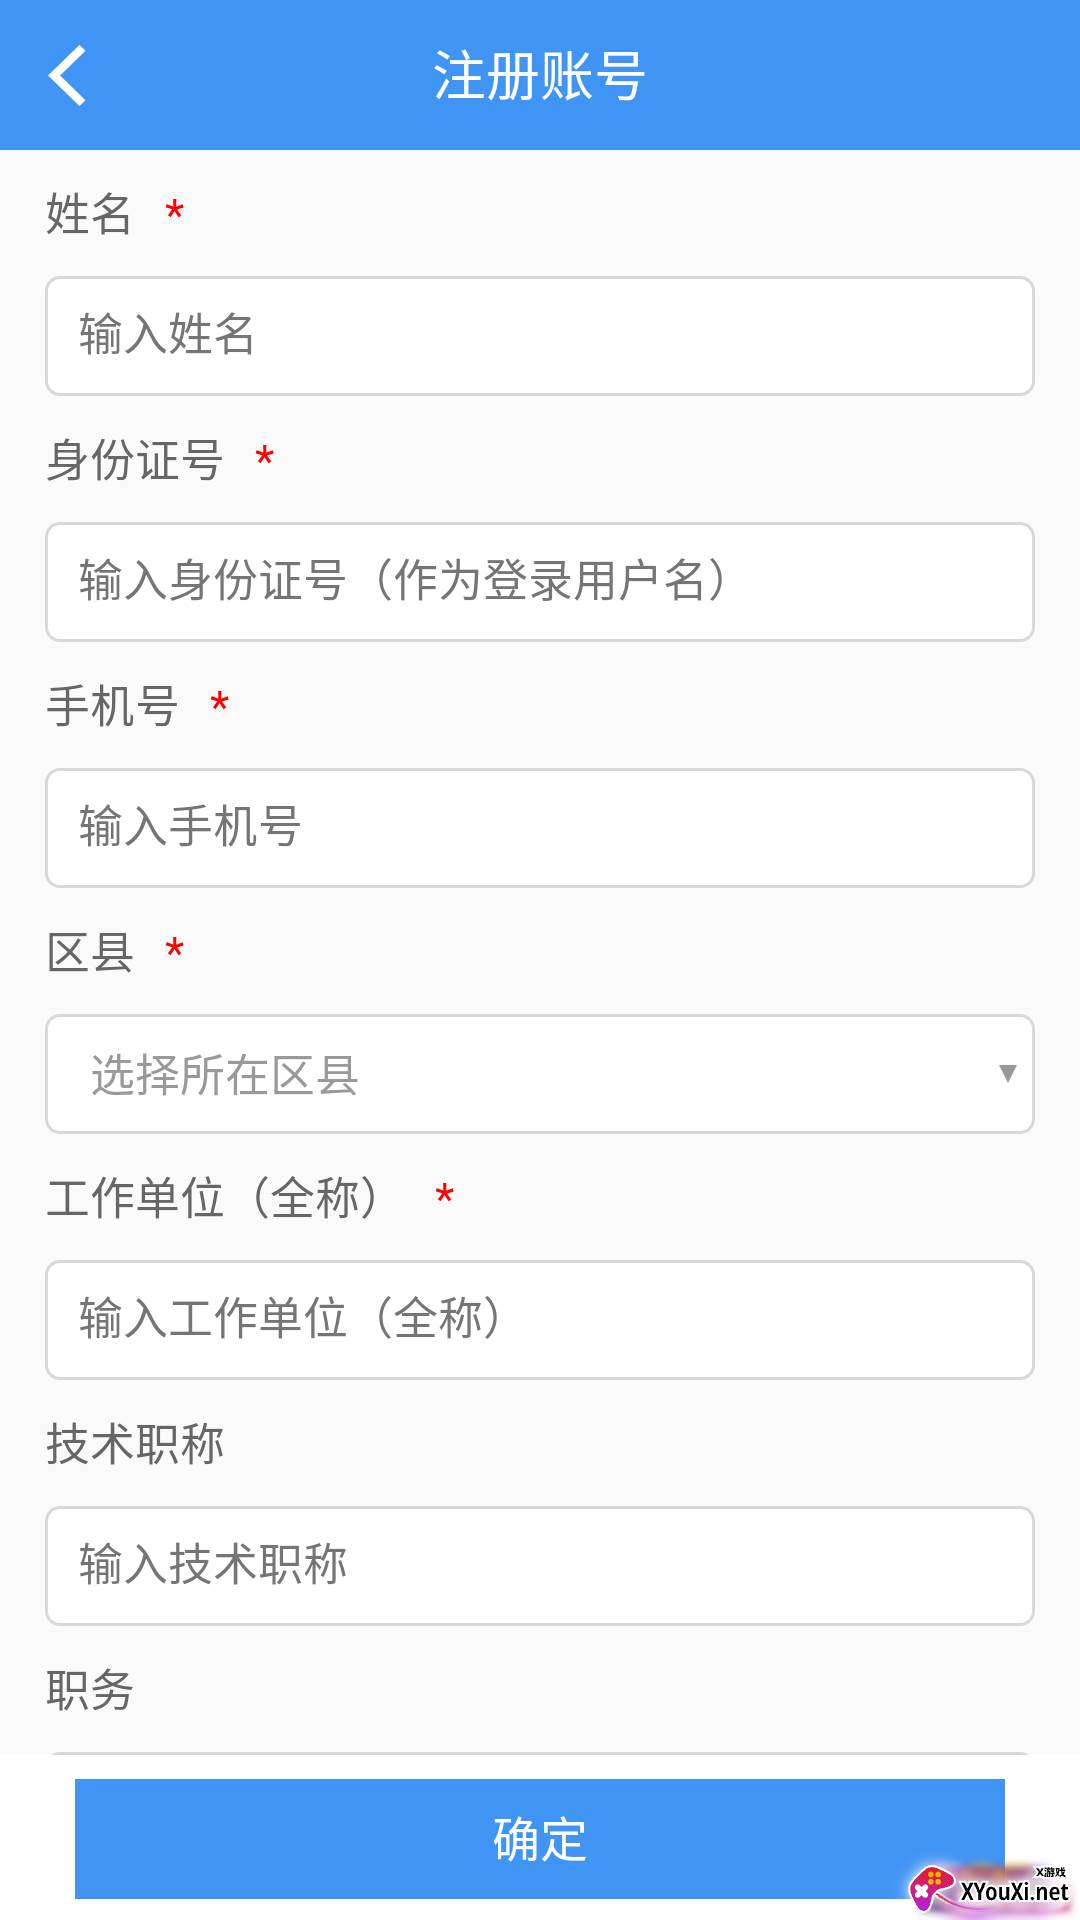Click the triangle arrow in 区县 selector

point(1007,1074)
